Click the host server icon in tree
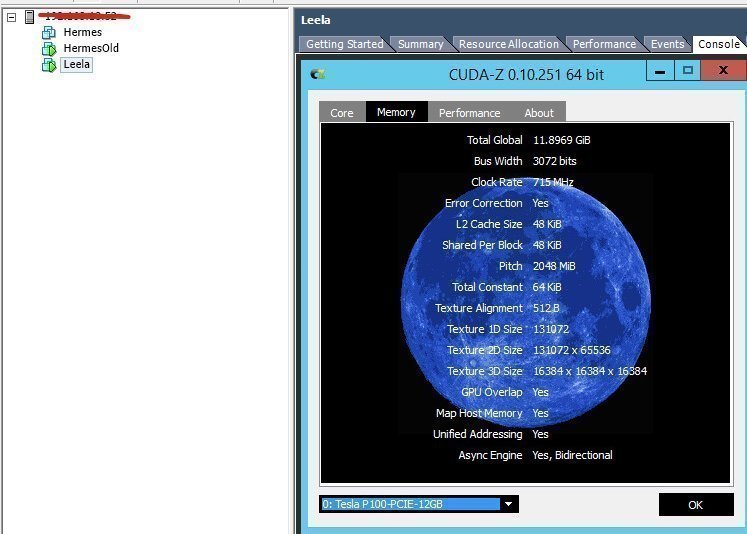Screen dimensions: 747x534 (29, 17)
